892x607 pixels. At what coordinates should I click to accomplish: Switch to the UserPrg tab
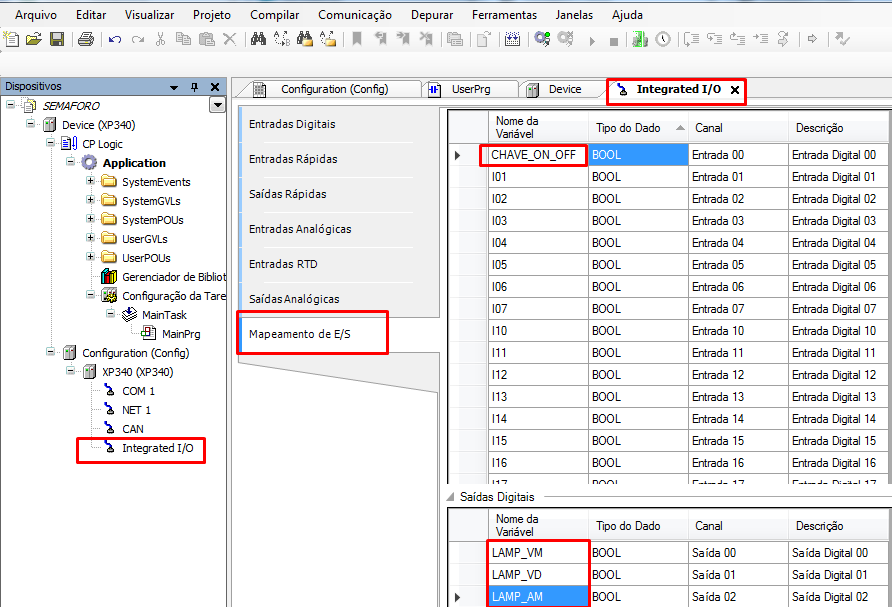[x=470, y=89]
